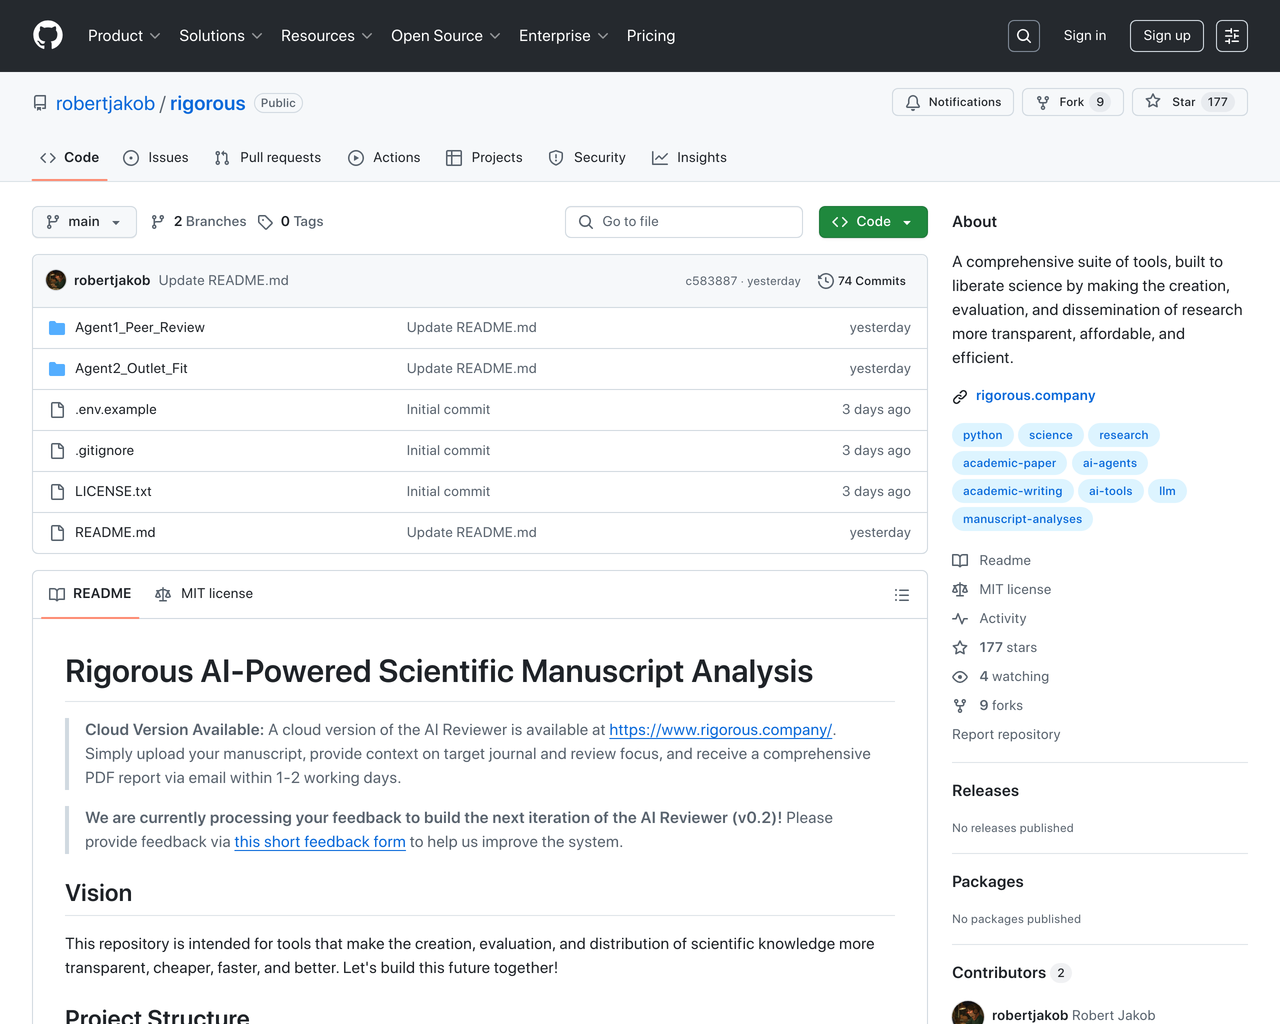Click the GitHub logo icon
The height and width of the screenshot is (1024, 1280).
pos(48,36)
